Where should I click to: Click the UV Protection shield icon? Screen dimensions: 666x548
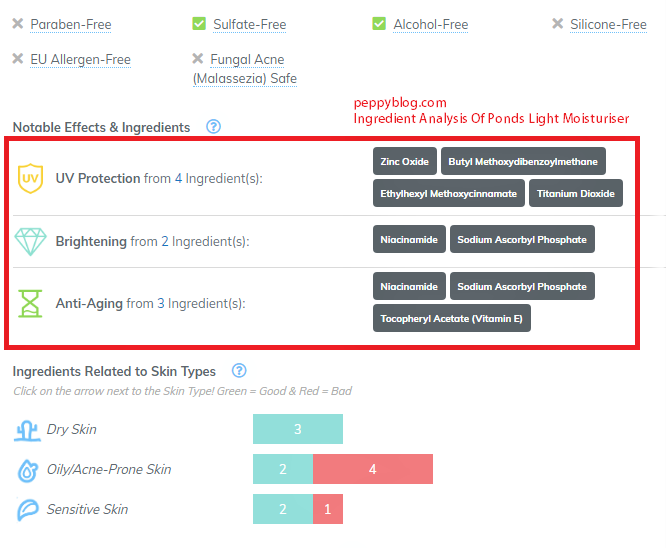[31, 179]
